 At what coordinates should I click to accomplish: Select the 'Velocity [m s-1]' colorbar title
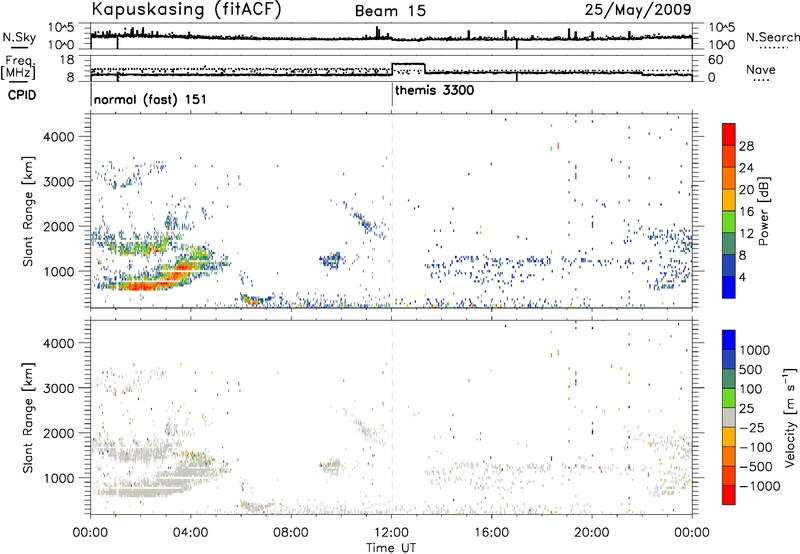pos(790,417)
